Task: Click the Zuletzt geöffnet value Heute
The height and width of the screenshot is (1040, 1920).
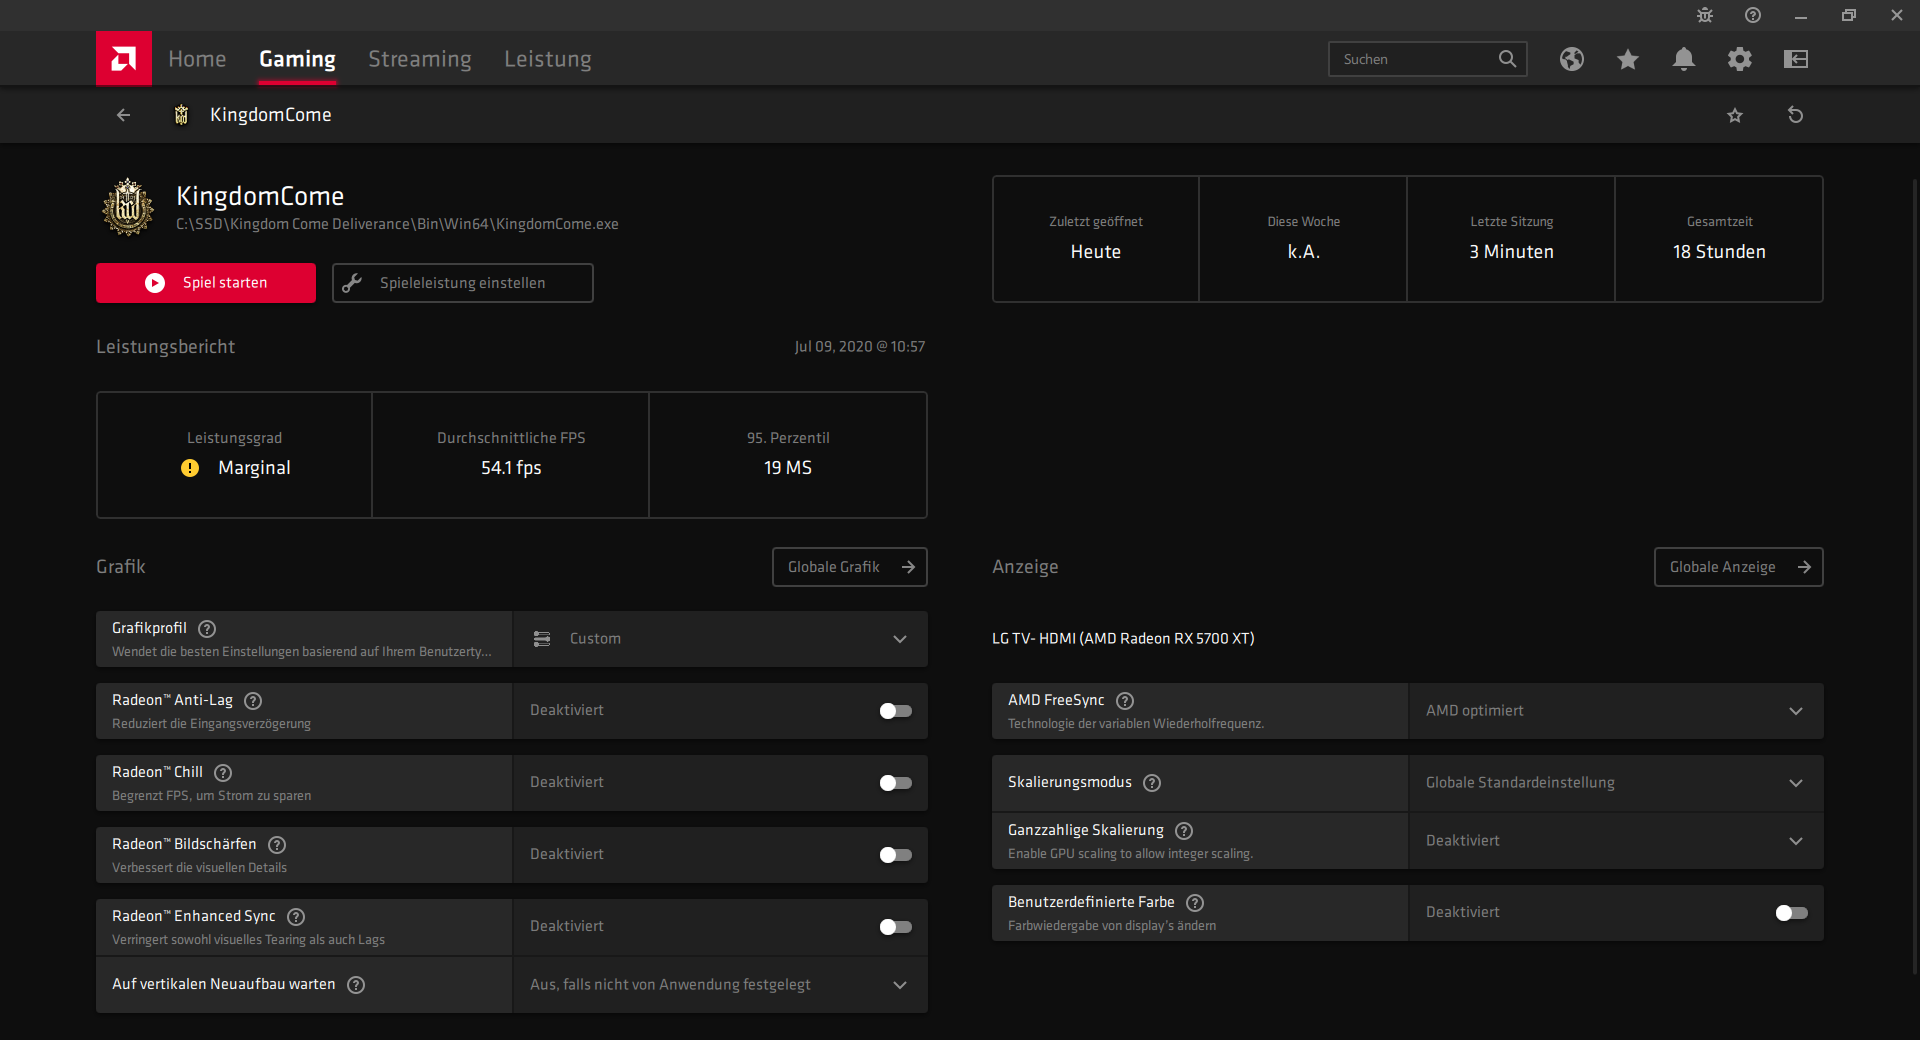Action: click(1096, 252)
